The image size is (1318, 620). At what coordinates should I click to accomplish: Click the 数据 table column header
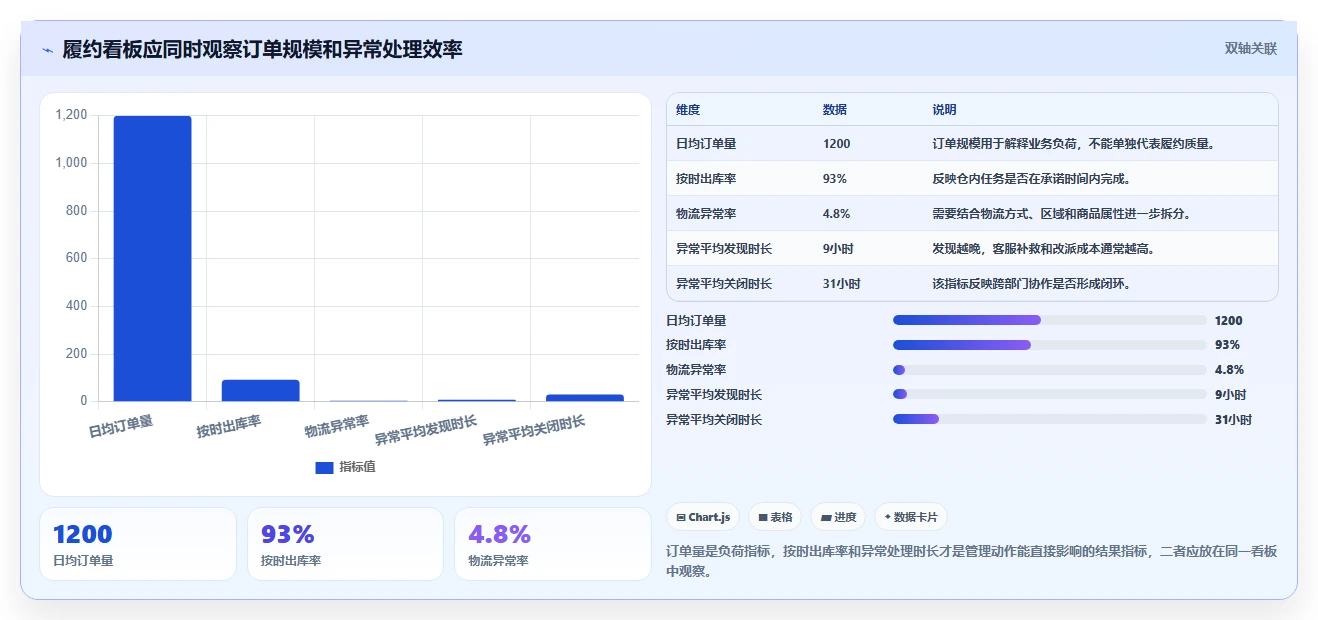point(835,110)
